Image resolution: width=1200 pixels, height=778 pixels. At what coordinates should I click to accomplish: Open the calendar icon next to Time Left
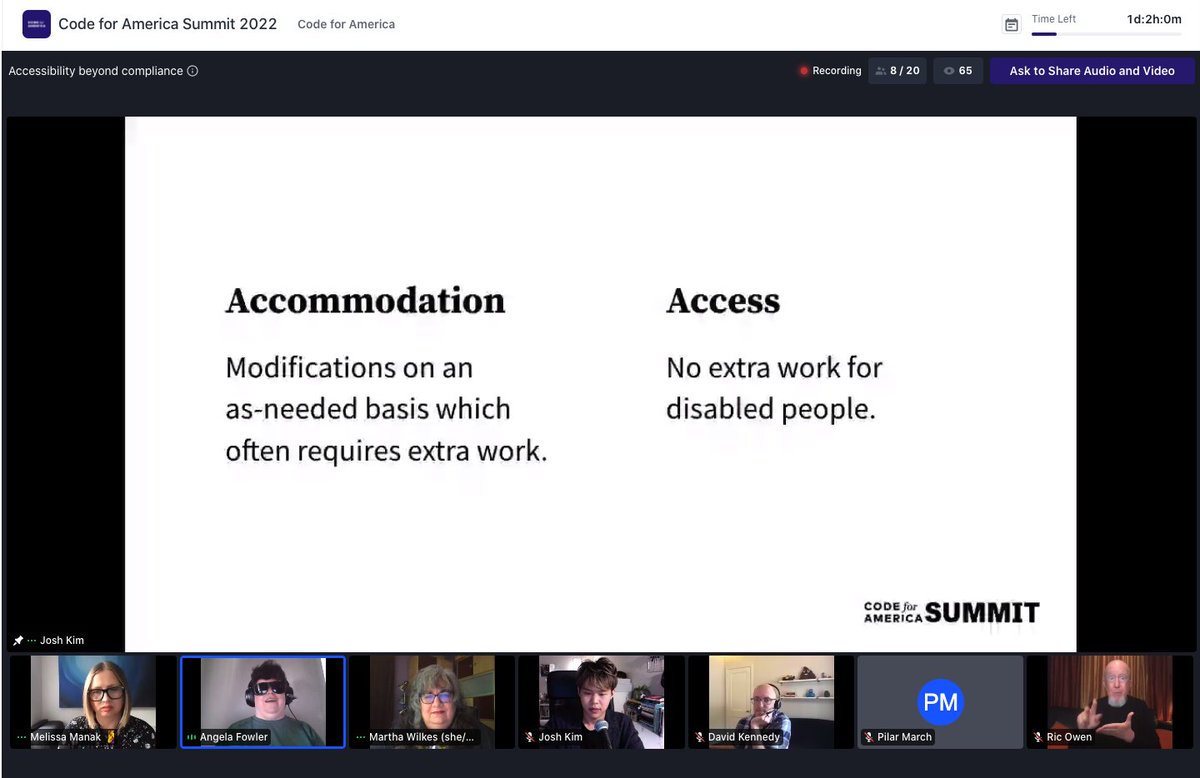point(1013,22)
